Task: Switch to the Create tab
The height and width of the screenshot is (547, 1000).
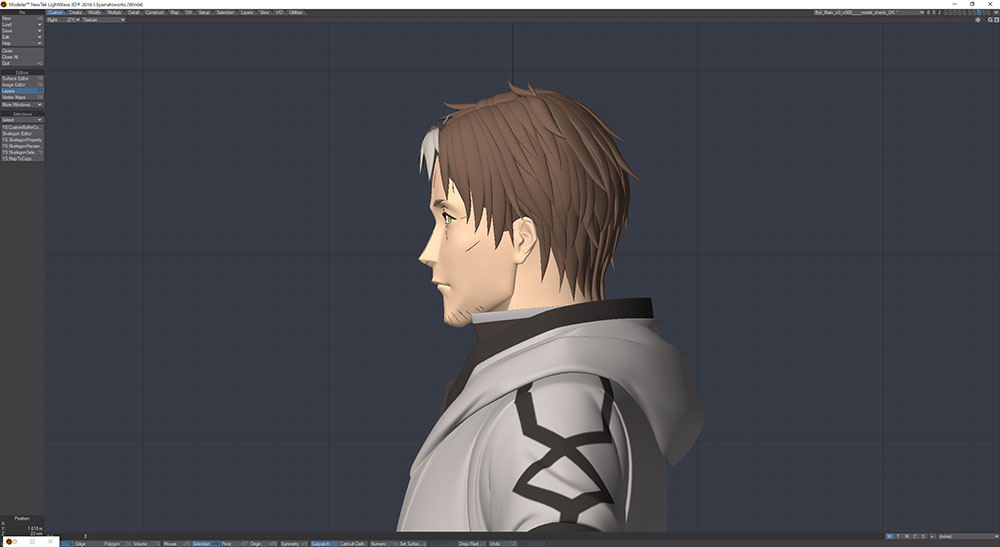Action: (75, 13)
